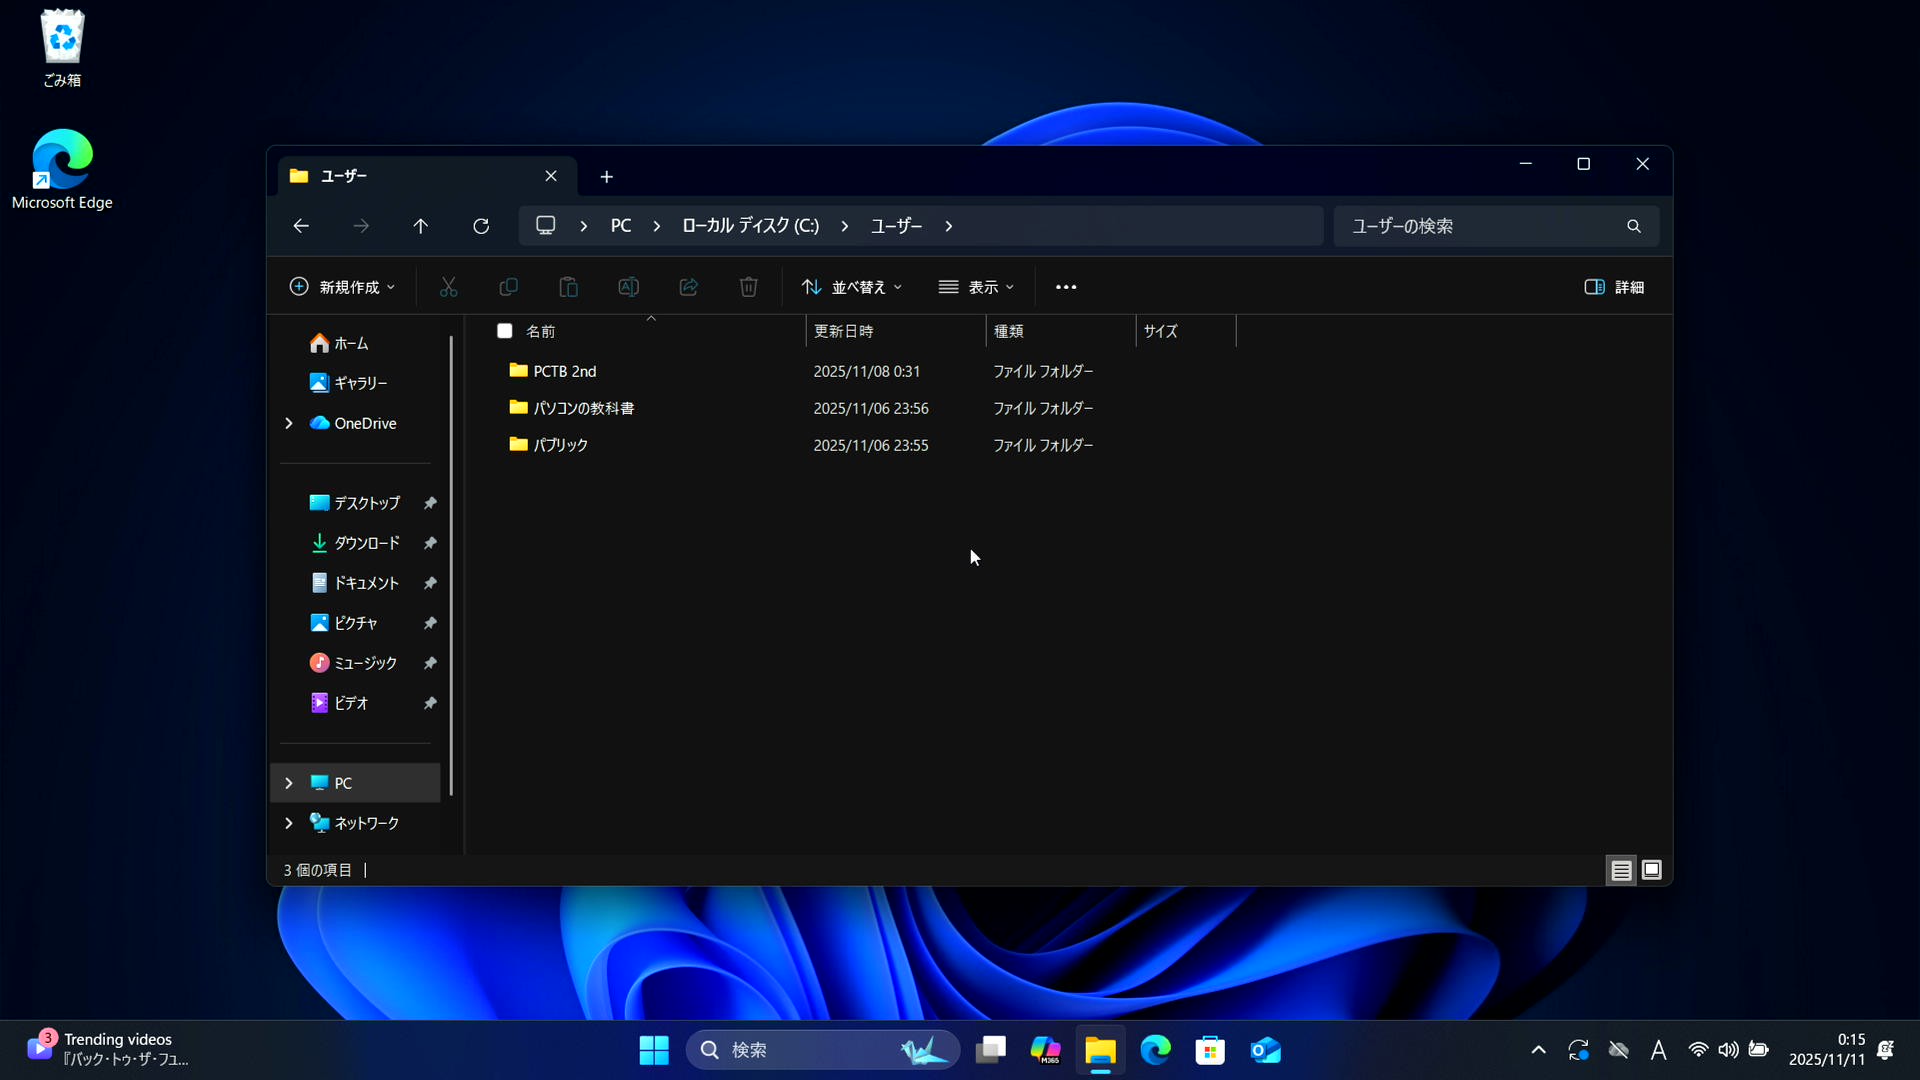Go up one folder level
This screenshot has height=1080, width=1920.
click(421, 226)
